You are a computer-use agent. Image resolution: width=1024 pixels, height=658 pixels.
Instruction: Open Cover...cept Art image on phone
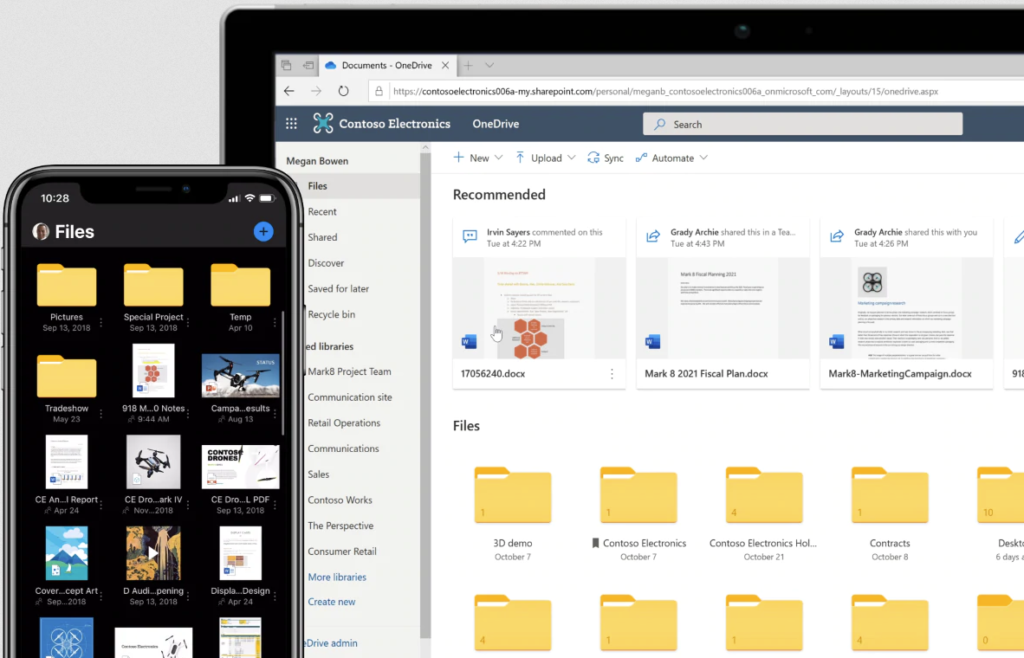coord(67,554)
